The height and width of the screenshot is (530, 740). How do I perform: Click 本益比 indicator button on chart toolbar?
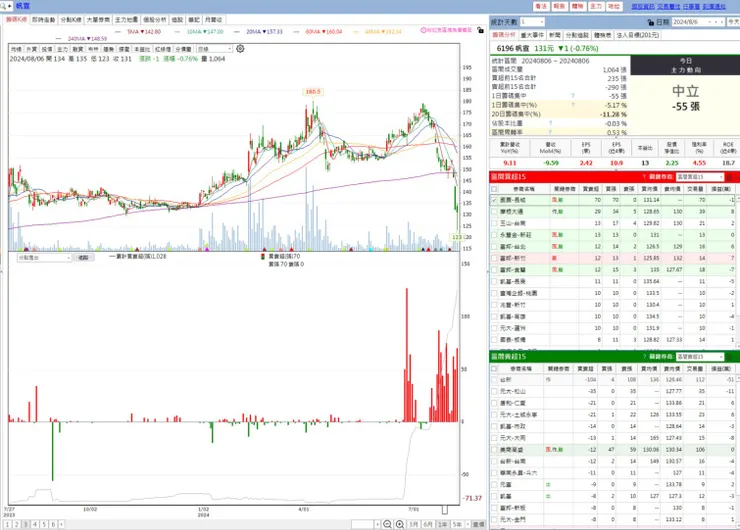click(142, 49)
